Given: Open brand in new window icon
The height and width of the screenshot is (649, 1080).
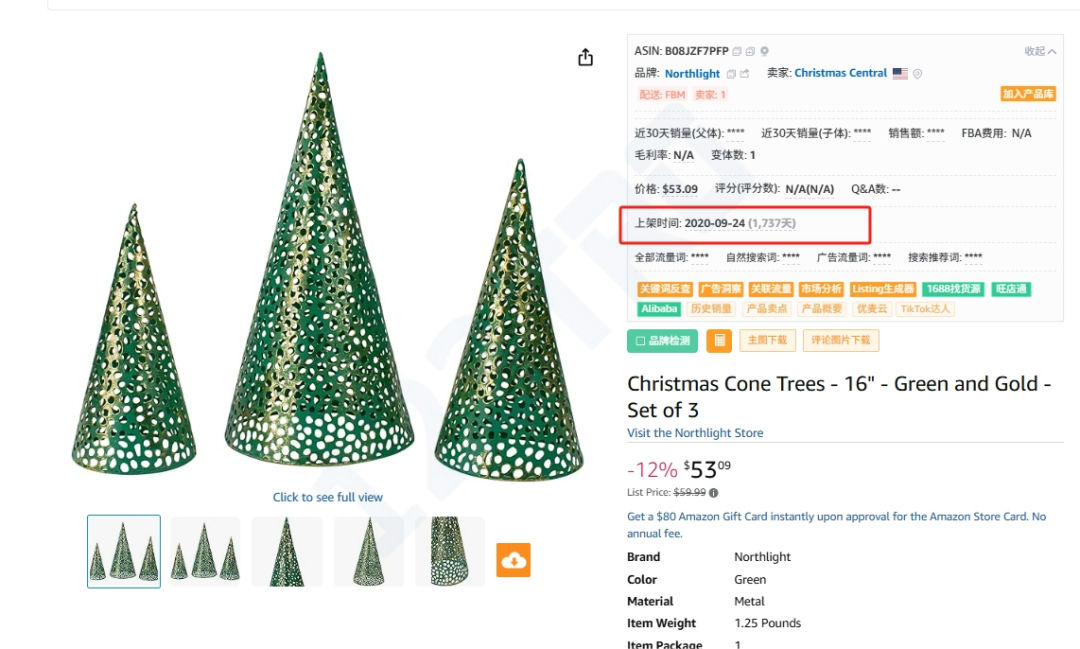Looking at the screenshot, I should click(744, 74).
